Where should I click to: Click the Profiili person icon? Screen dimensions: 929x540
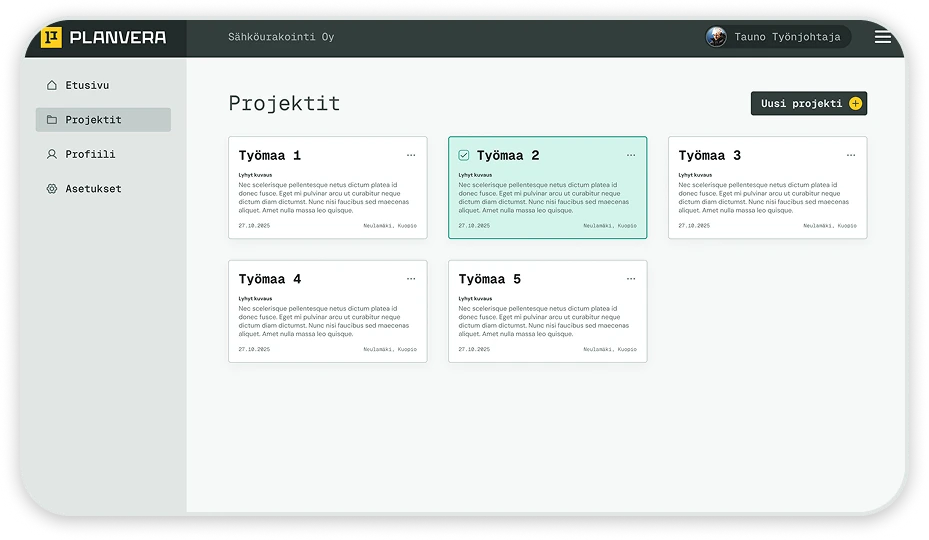tap(52, 155)
